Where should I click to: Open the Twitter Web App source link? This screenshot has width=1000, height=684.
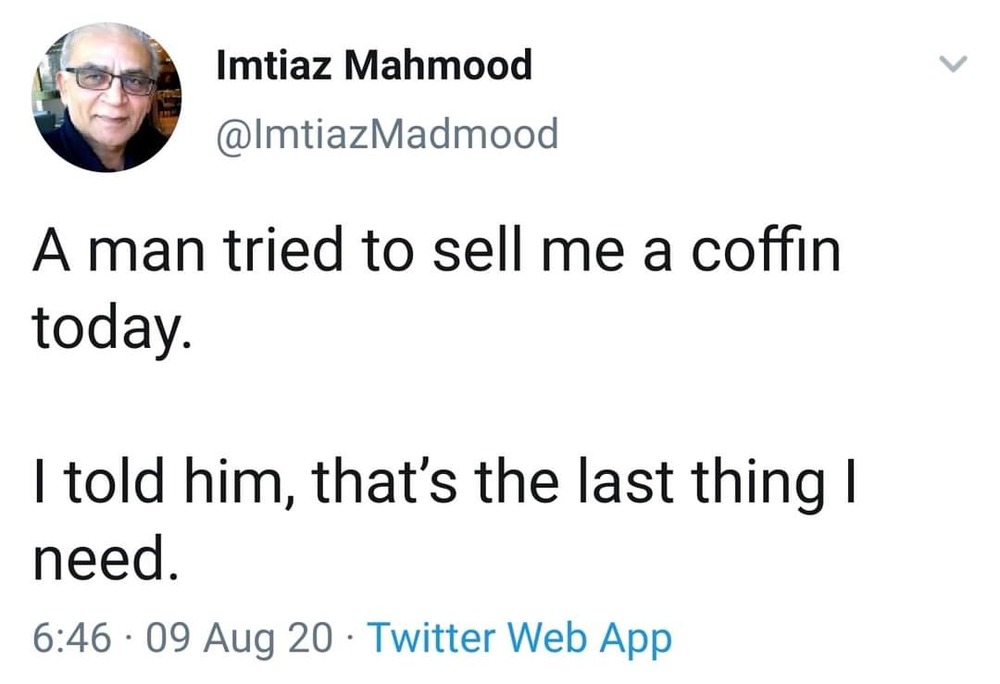coord(520,637)
